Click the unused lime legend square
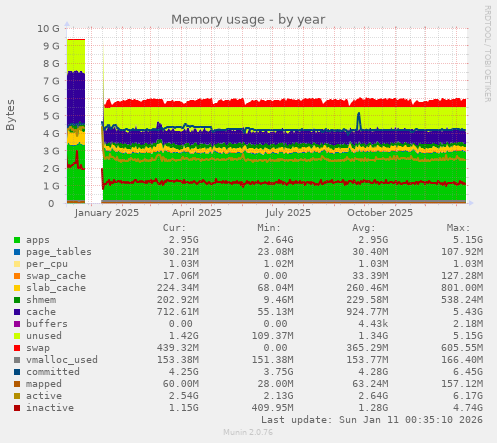Image resolution: width=497 pixels, height=443 pixels. (x=17, y=336)
